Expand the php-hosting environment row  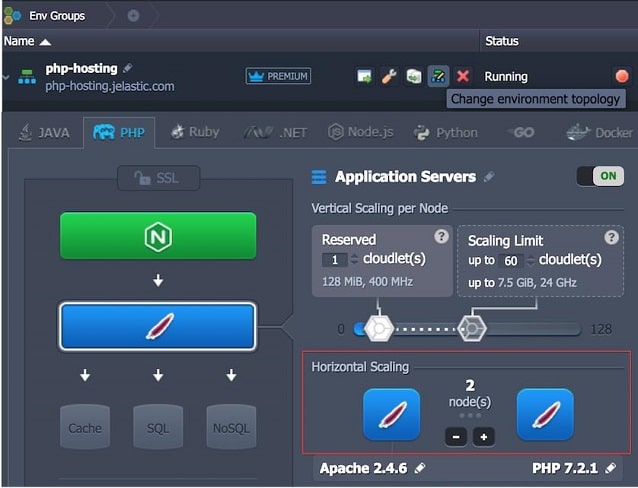(6, 77)
